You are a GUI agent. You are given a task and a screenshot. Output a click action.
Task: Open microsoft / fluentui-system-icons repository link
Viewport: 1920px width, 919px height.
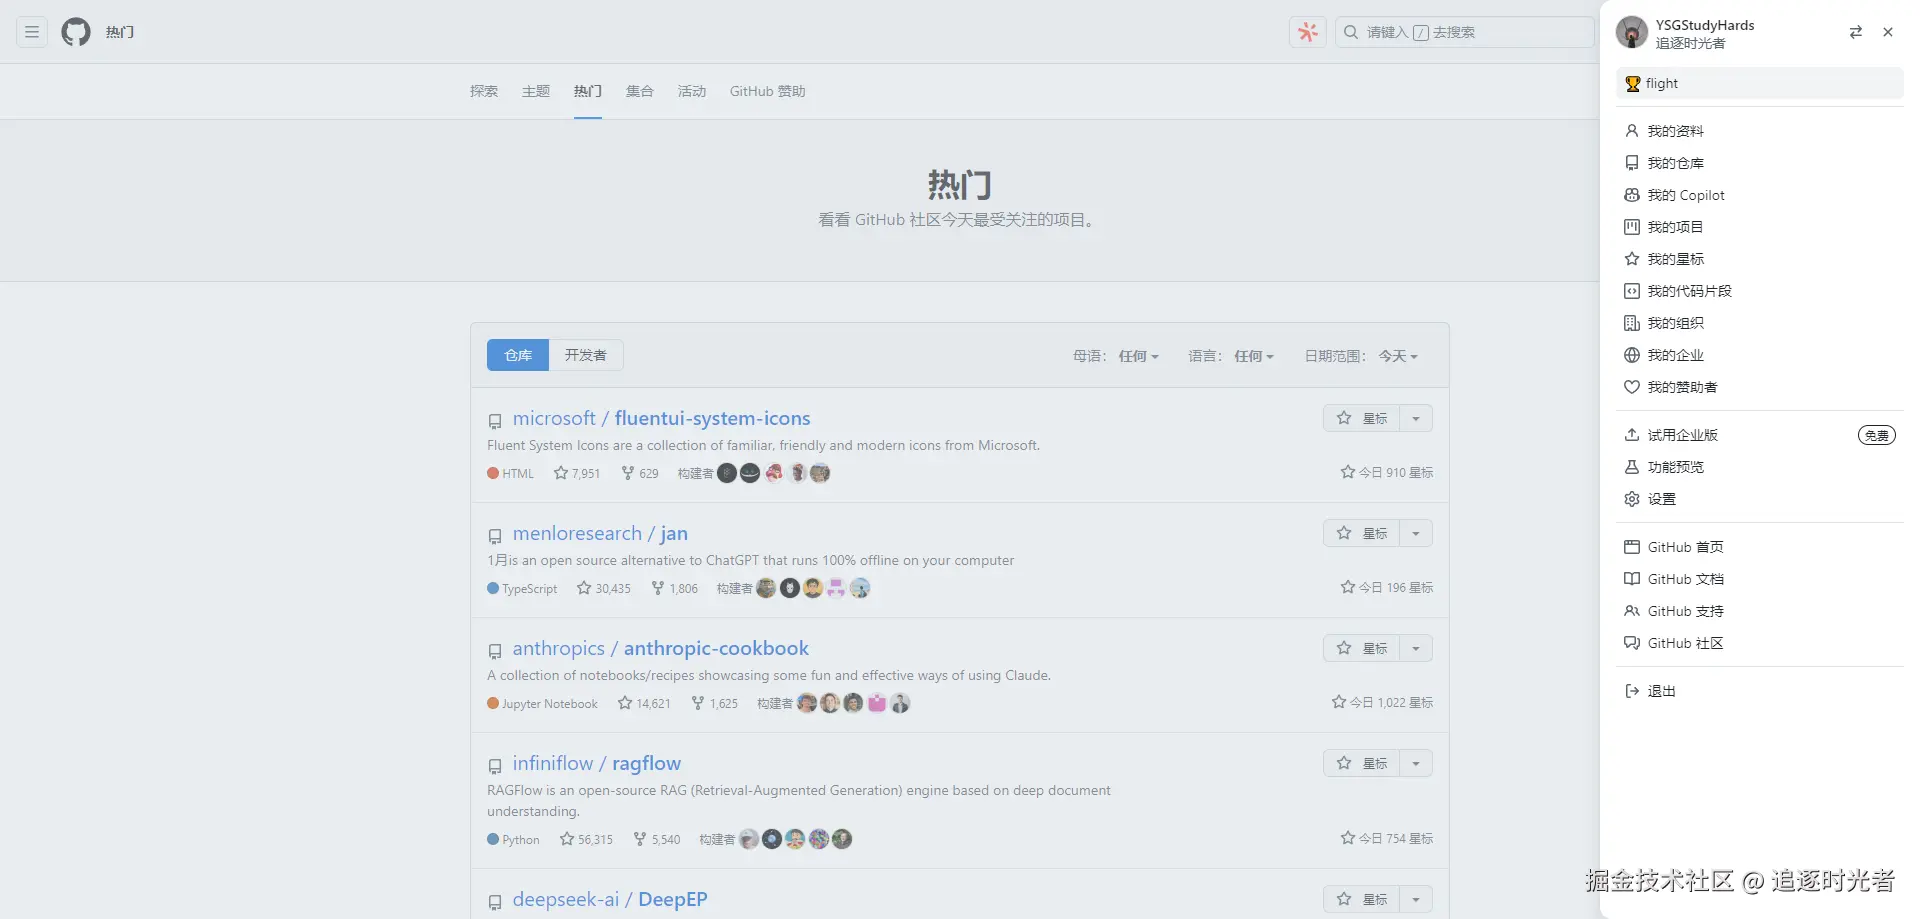point(661,418)
